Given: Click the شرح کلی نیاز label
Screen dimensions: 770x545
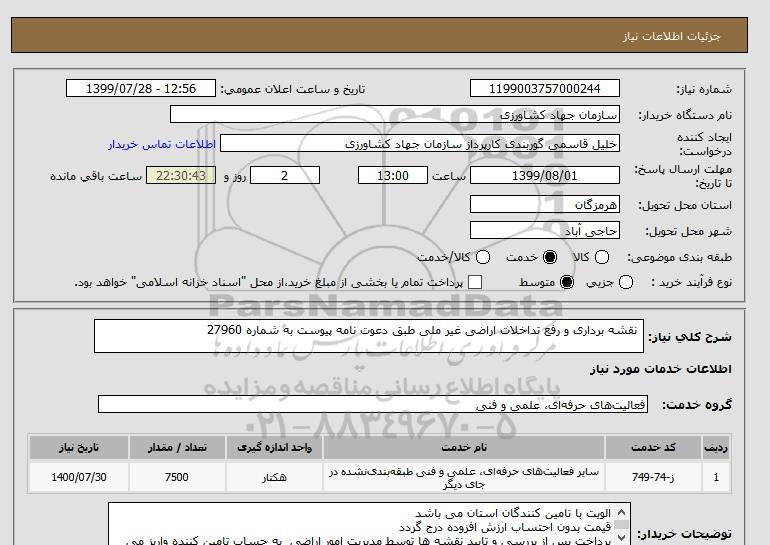Looking at the screenshot, I should (x=690, y=337).
